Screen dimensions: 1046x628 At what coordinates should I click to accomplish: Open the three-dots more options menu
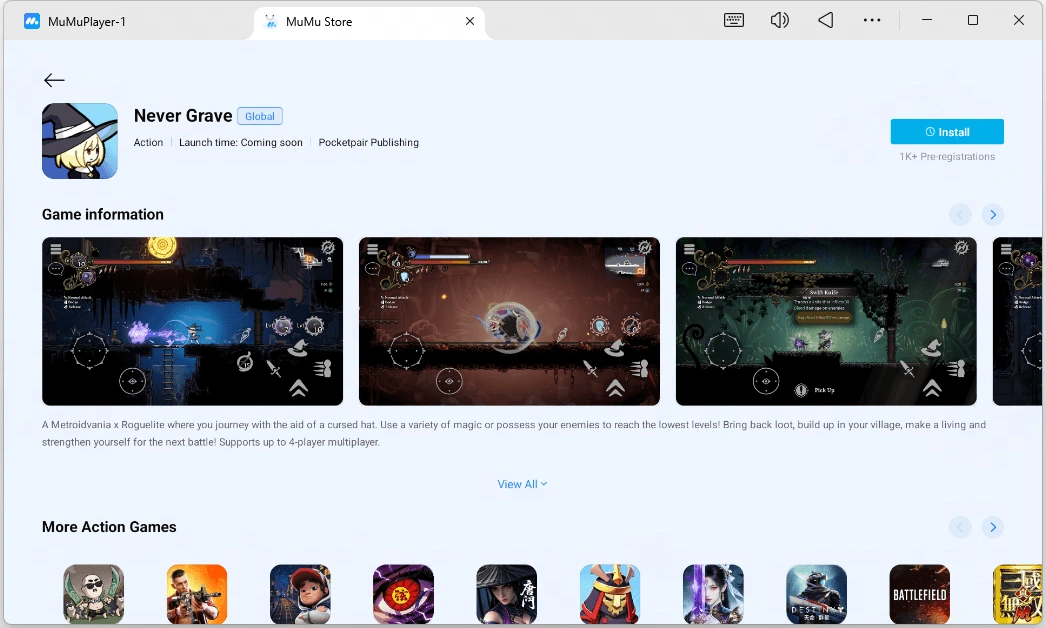pyautogui.click(x=872, y=20)
